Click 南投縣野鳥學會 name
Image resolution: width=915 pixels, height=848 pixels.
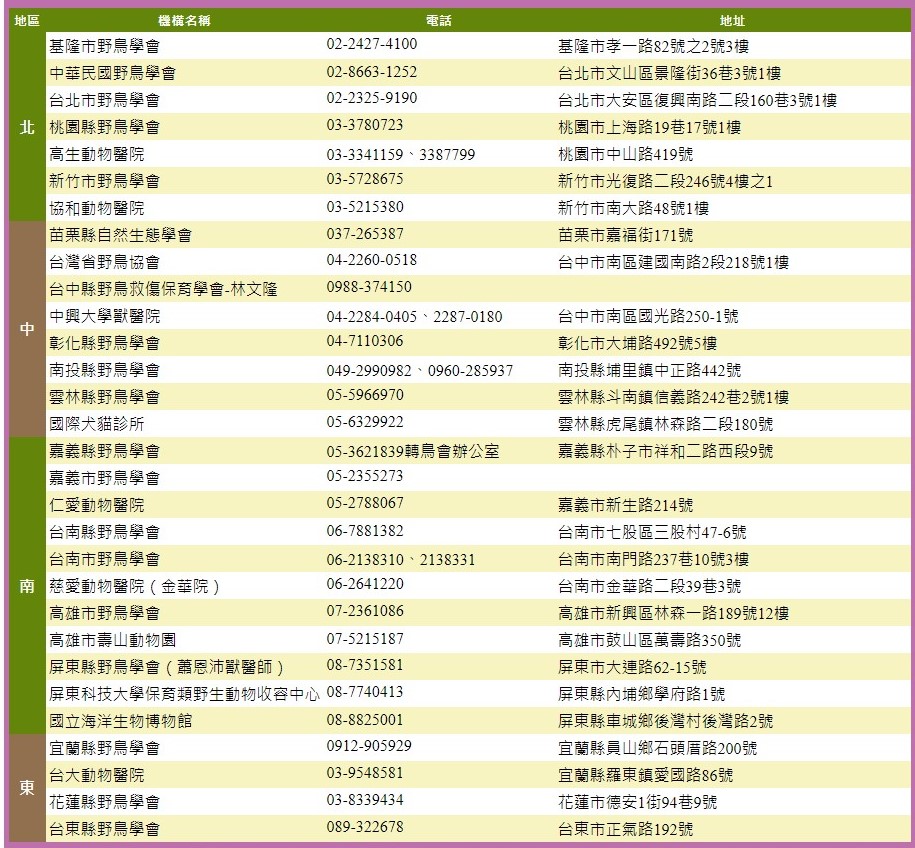tap(104, 370)
